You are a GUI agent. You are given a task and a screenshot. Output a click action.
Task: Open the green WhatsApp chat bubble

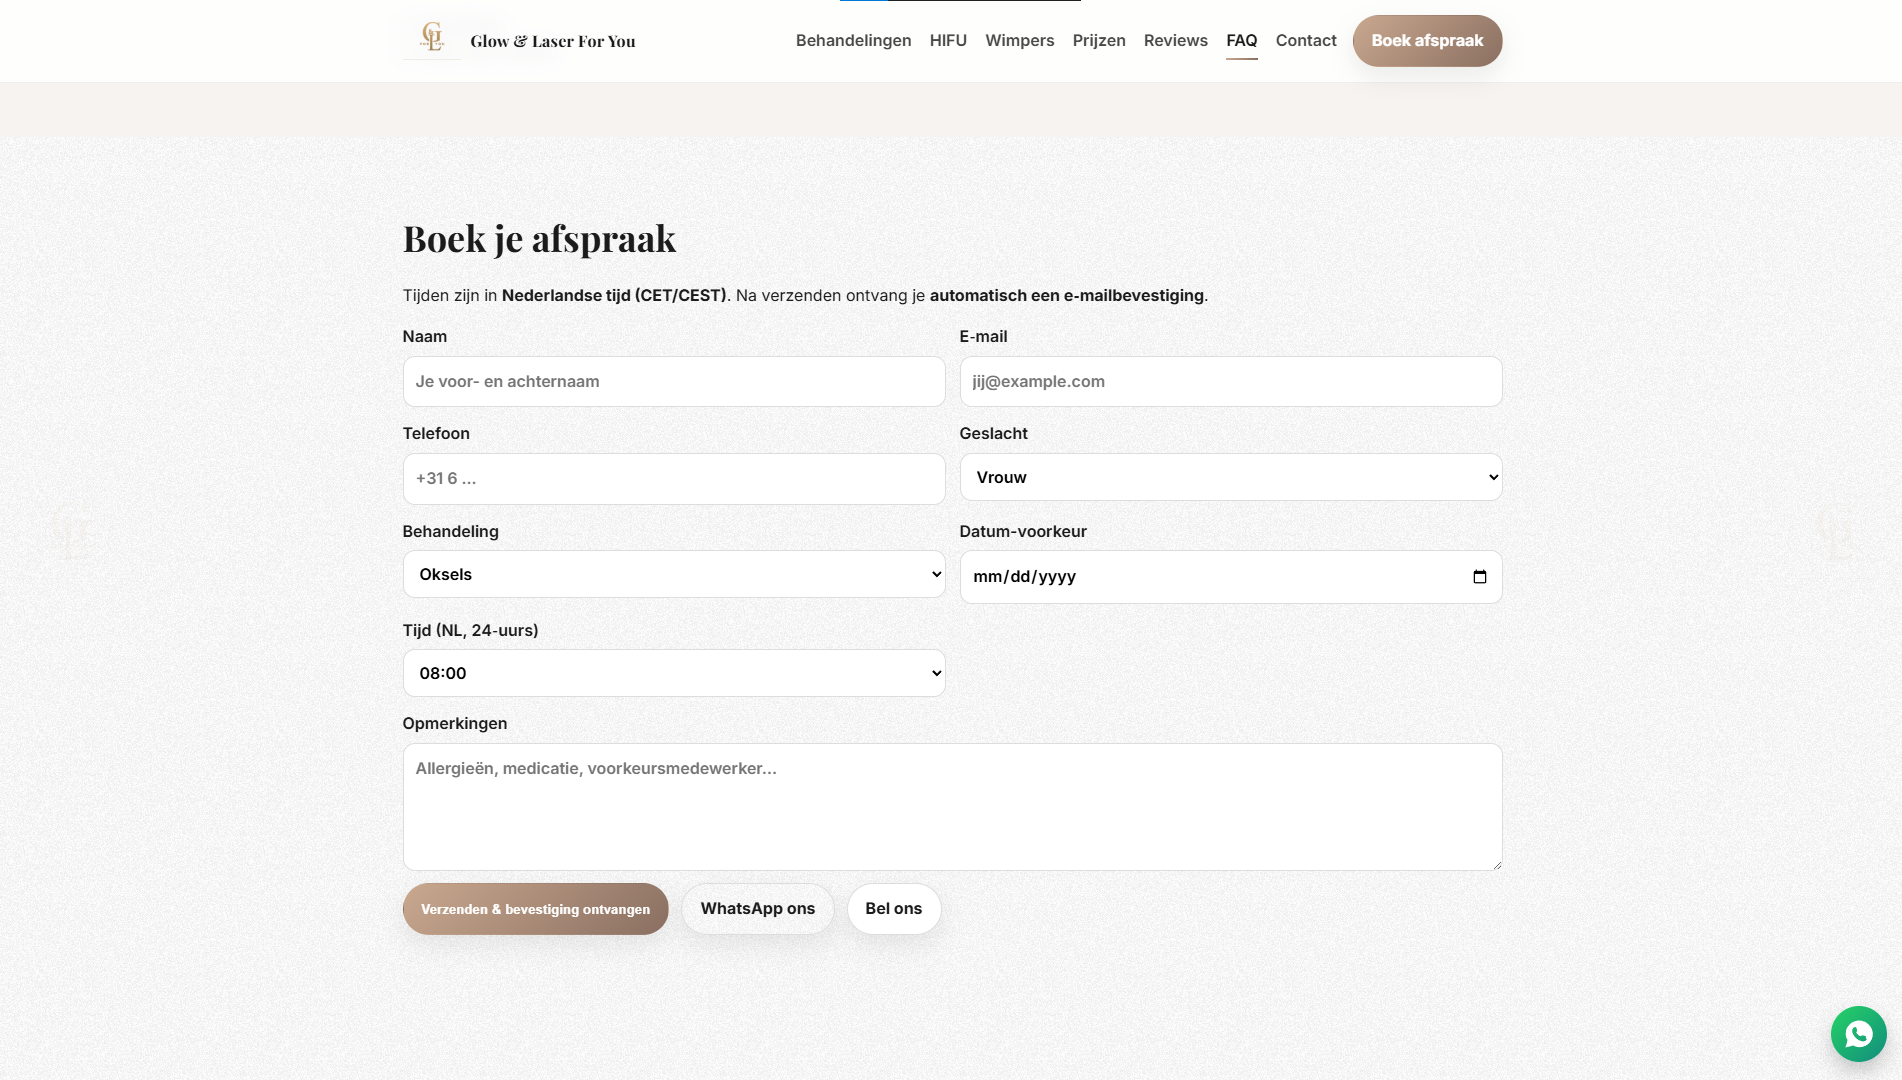(1858, 1034)
